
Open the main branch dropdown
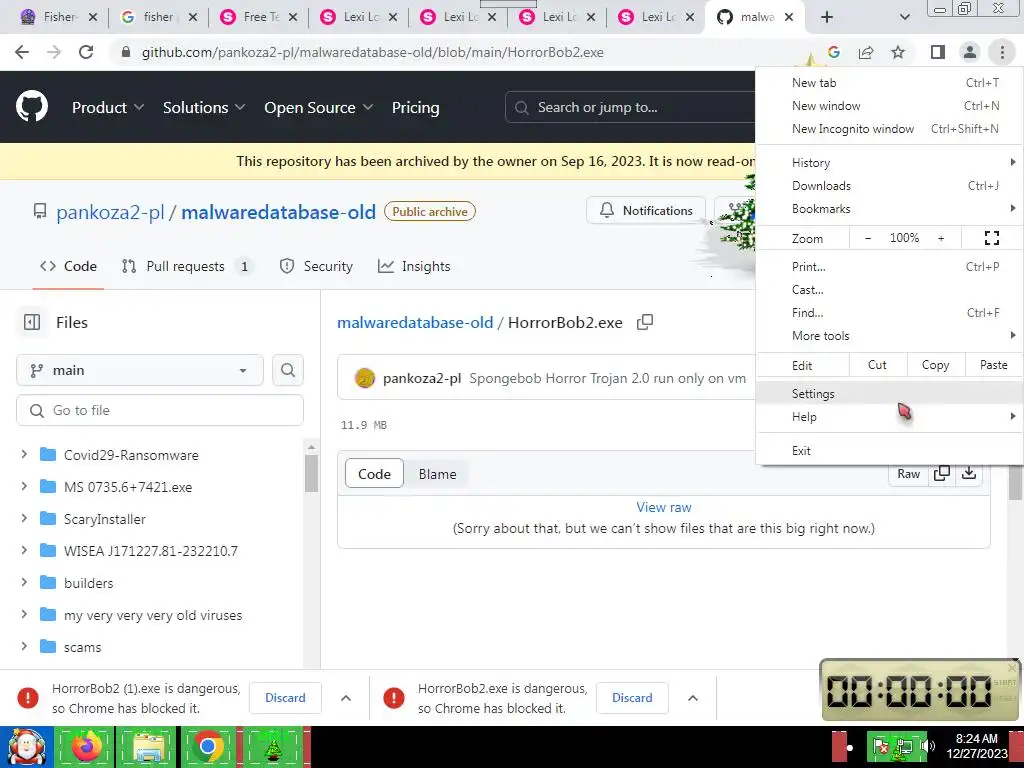pos(140,370)
